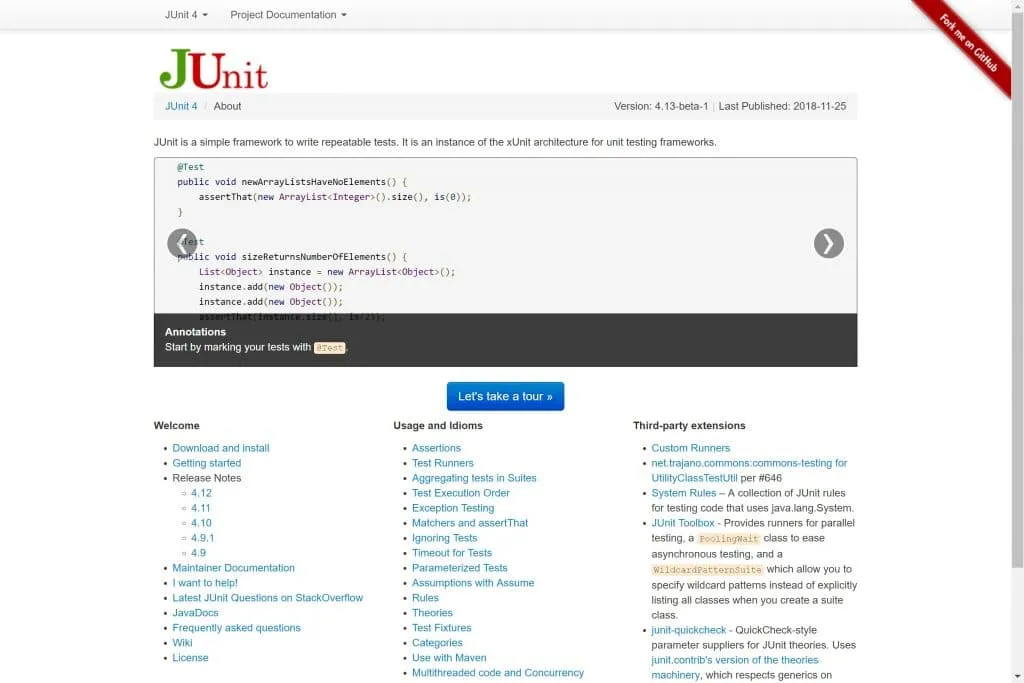Open Use with Maven link
The height and width of the screenshot is (683, 1024).
point(449,658)
